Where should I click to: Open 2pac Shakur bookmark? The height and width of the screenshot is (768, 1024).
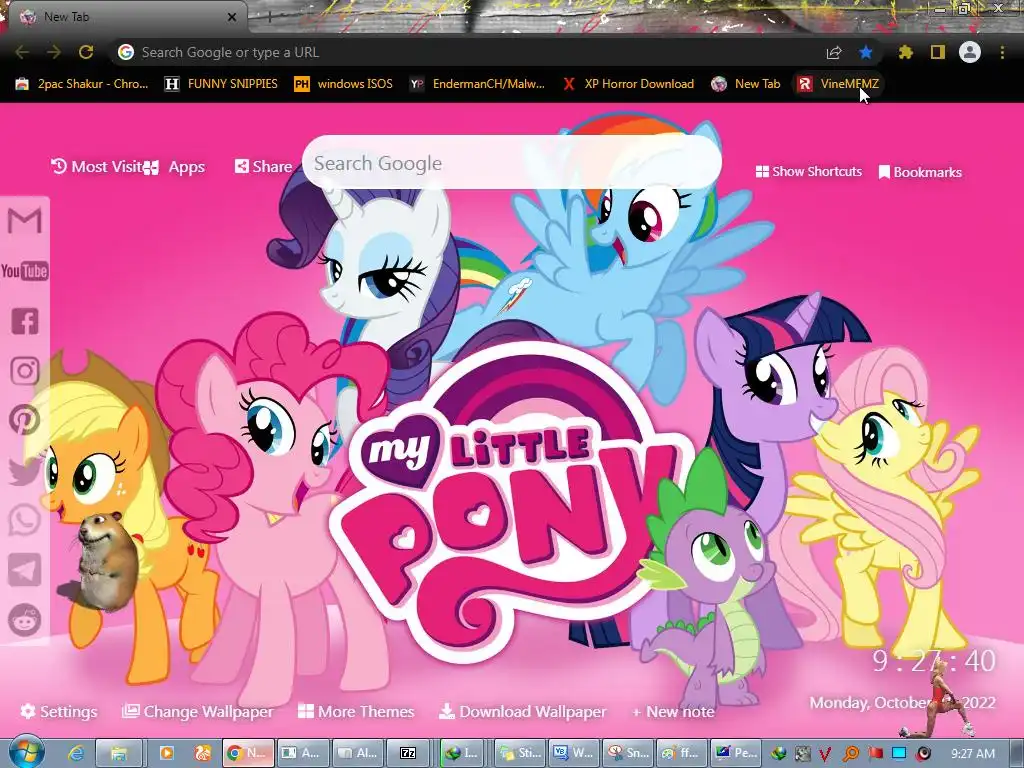(82, 84)
